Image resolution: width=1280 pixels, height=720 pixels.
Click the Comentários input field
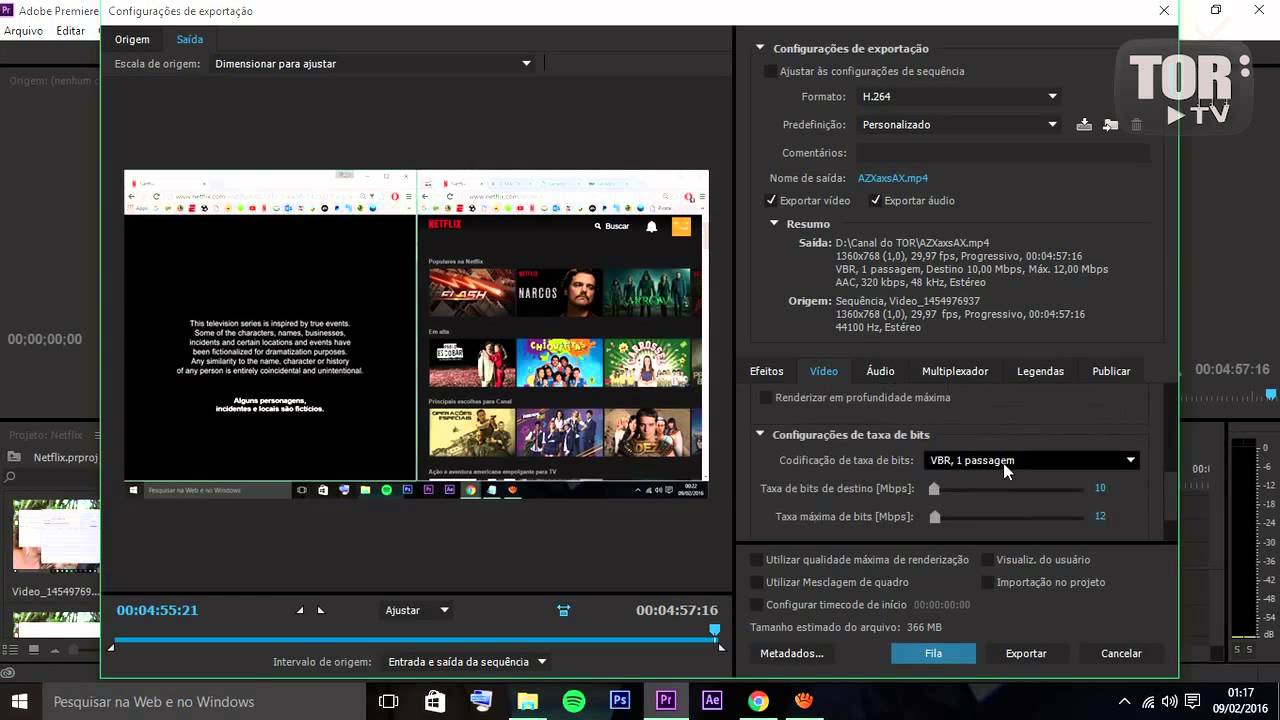1002,153
